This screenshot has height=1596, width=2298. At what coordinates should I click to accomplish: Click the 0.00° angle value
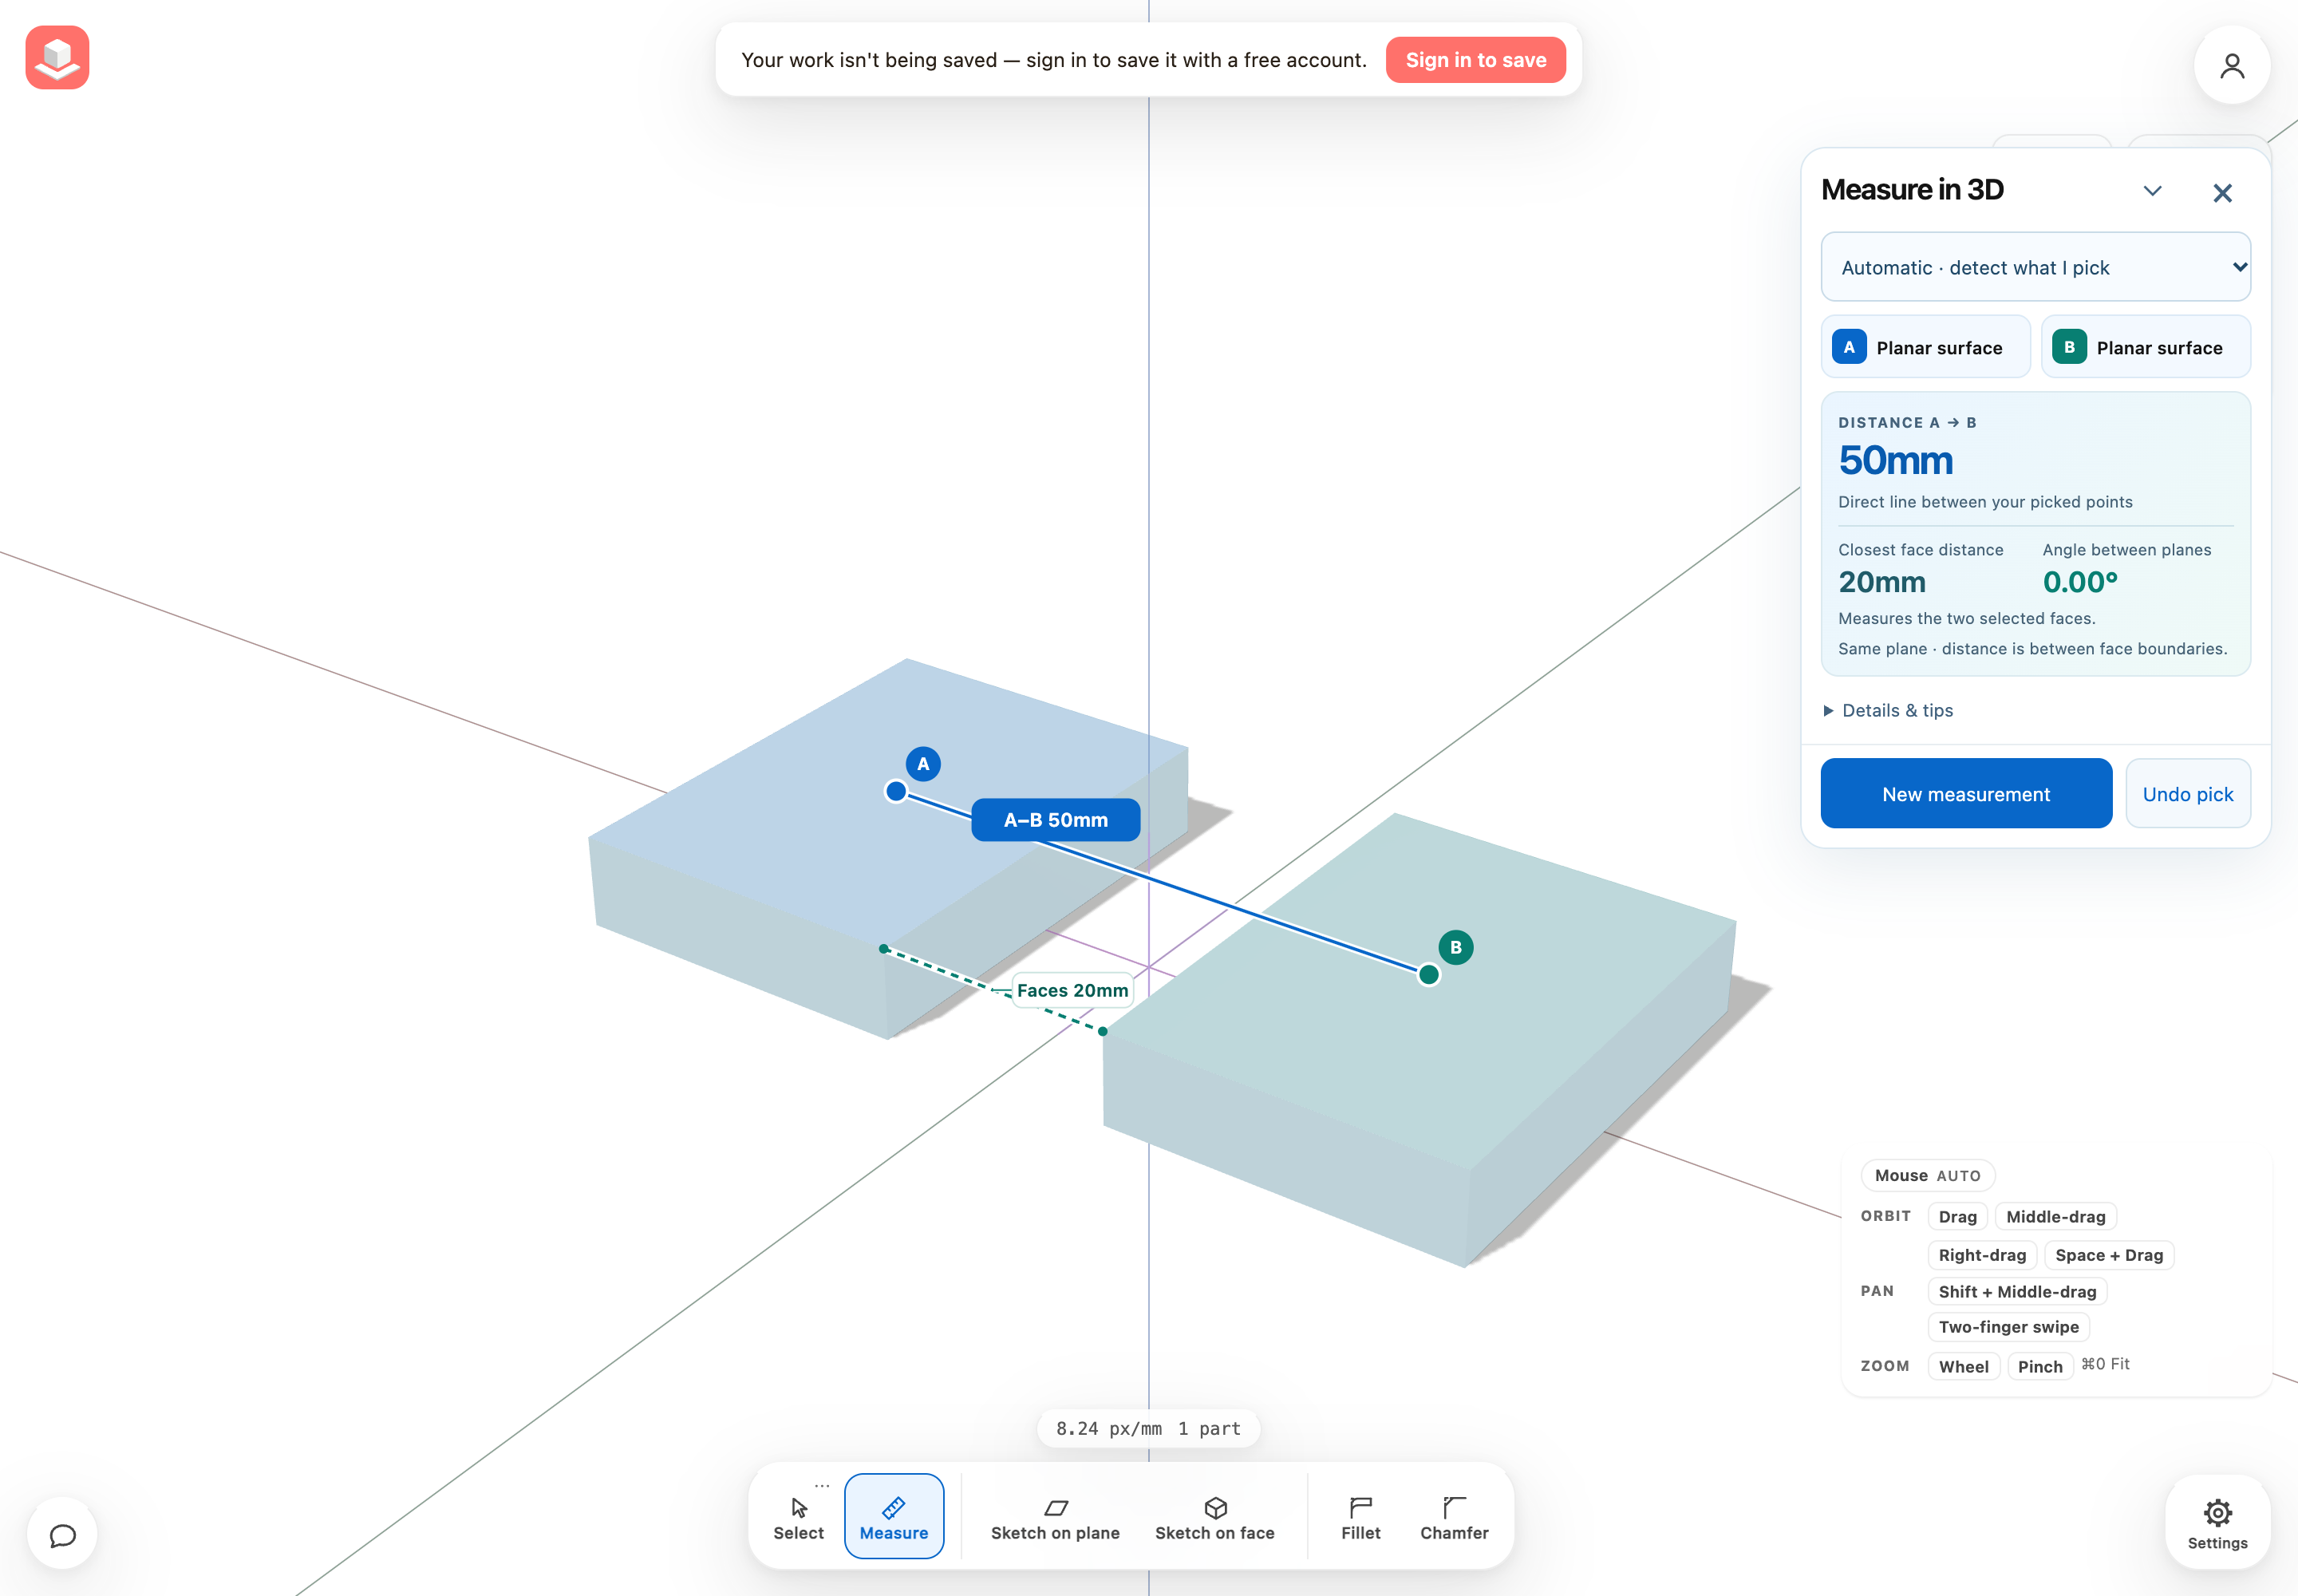pos(2080,582)
